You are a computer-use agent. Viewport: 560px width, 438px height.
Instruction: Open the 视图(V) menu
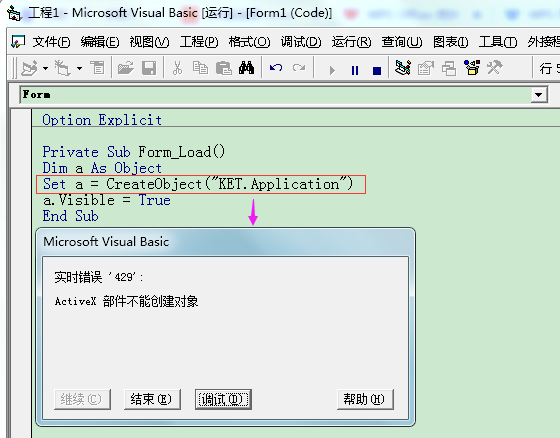pyautogui.click(x=149, y=42)
